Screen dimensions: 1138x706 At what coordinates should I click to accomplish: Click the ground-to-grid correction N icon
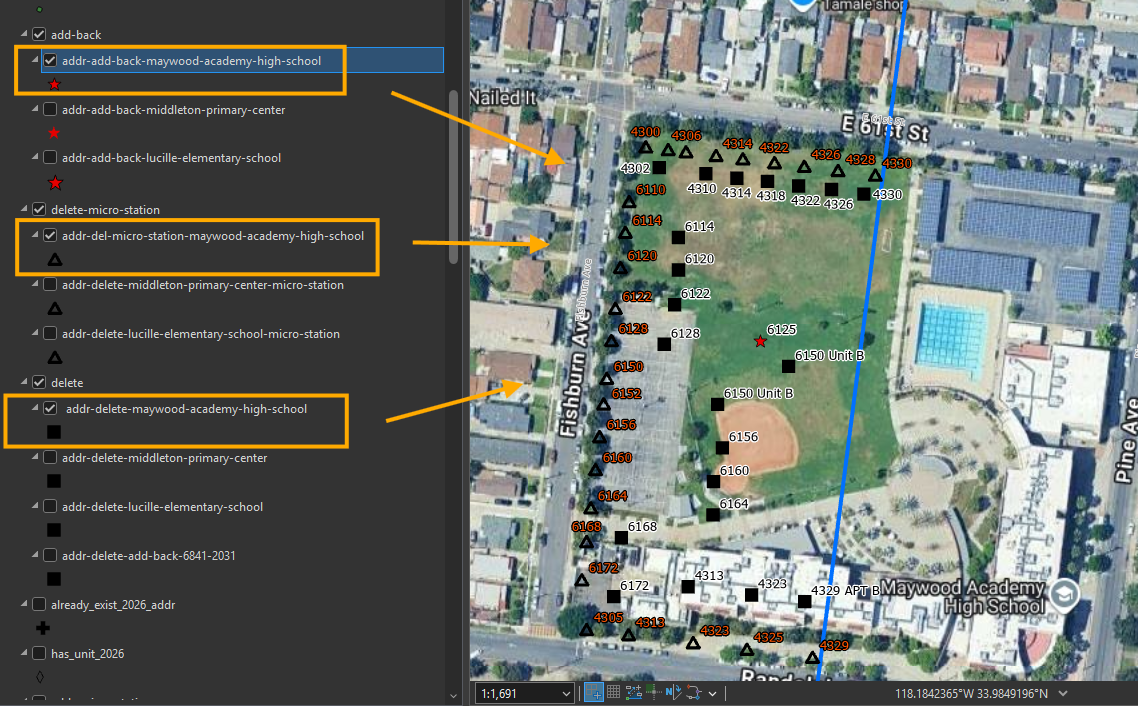tap(673, 693)
